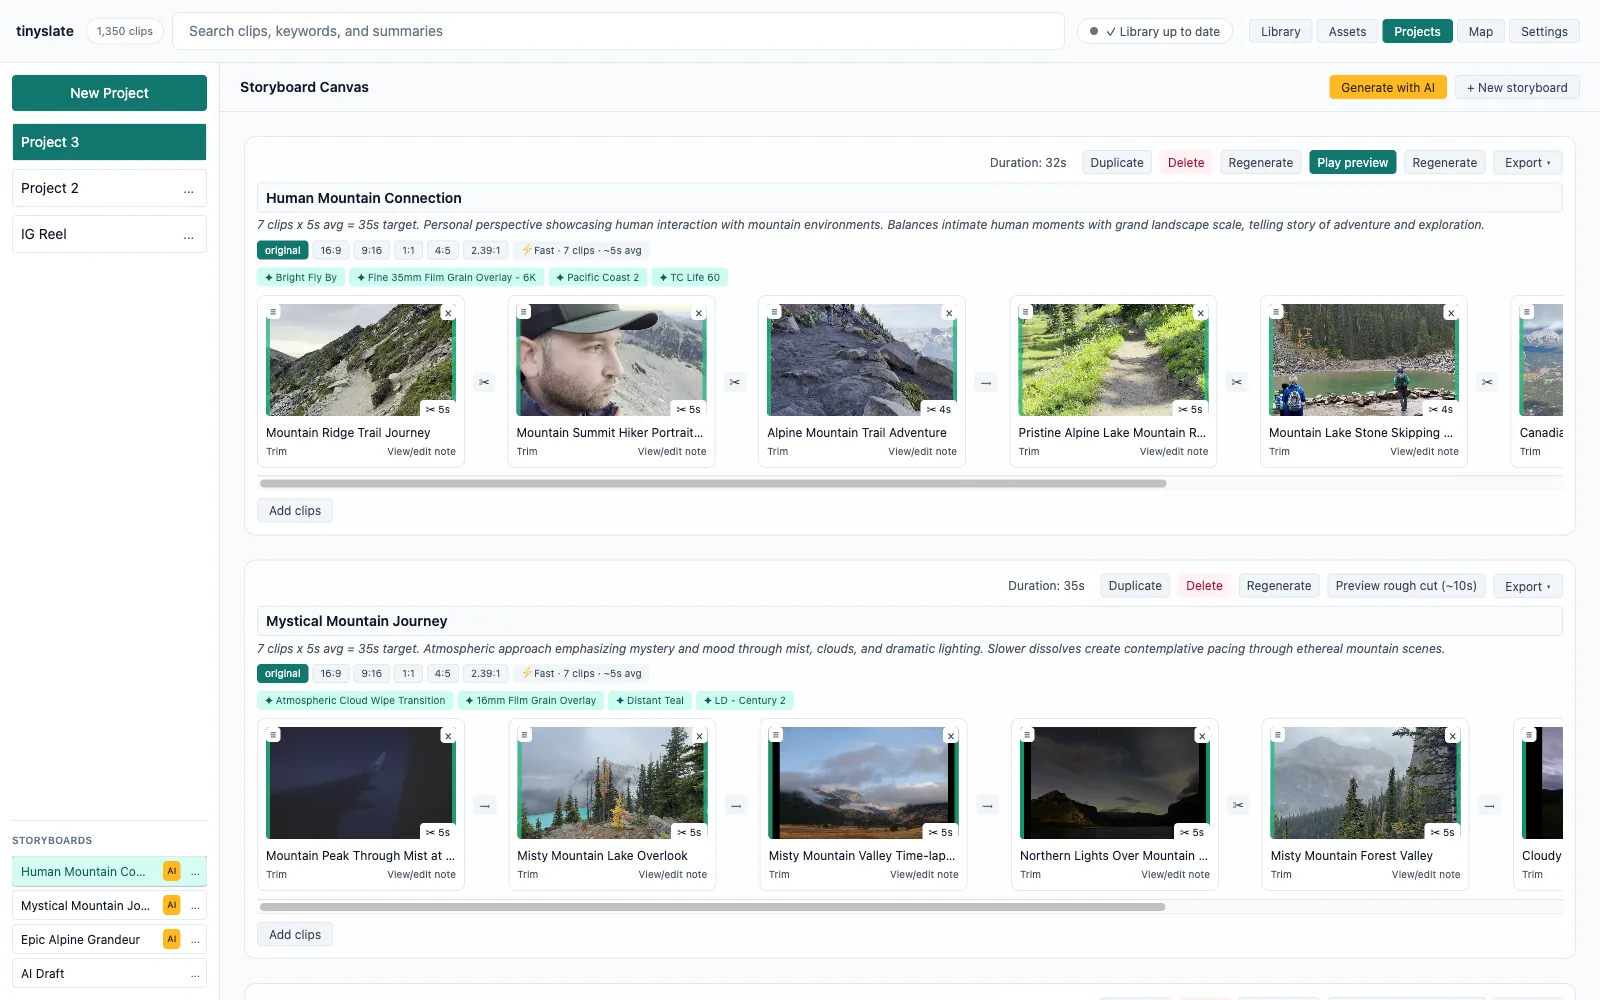This screenshot has height=1000, width=1600.
Task: Click scissors transition after Pristine Alpine Lake clip
Action: click(x=1237, y=382)
